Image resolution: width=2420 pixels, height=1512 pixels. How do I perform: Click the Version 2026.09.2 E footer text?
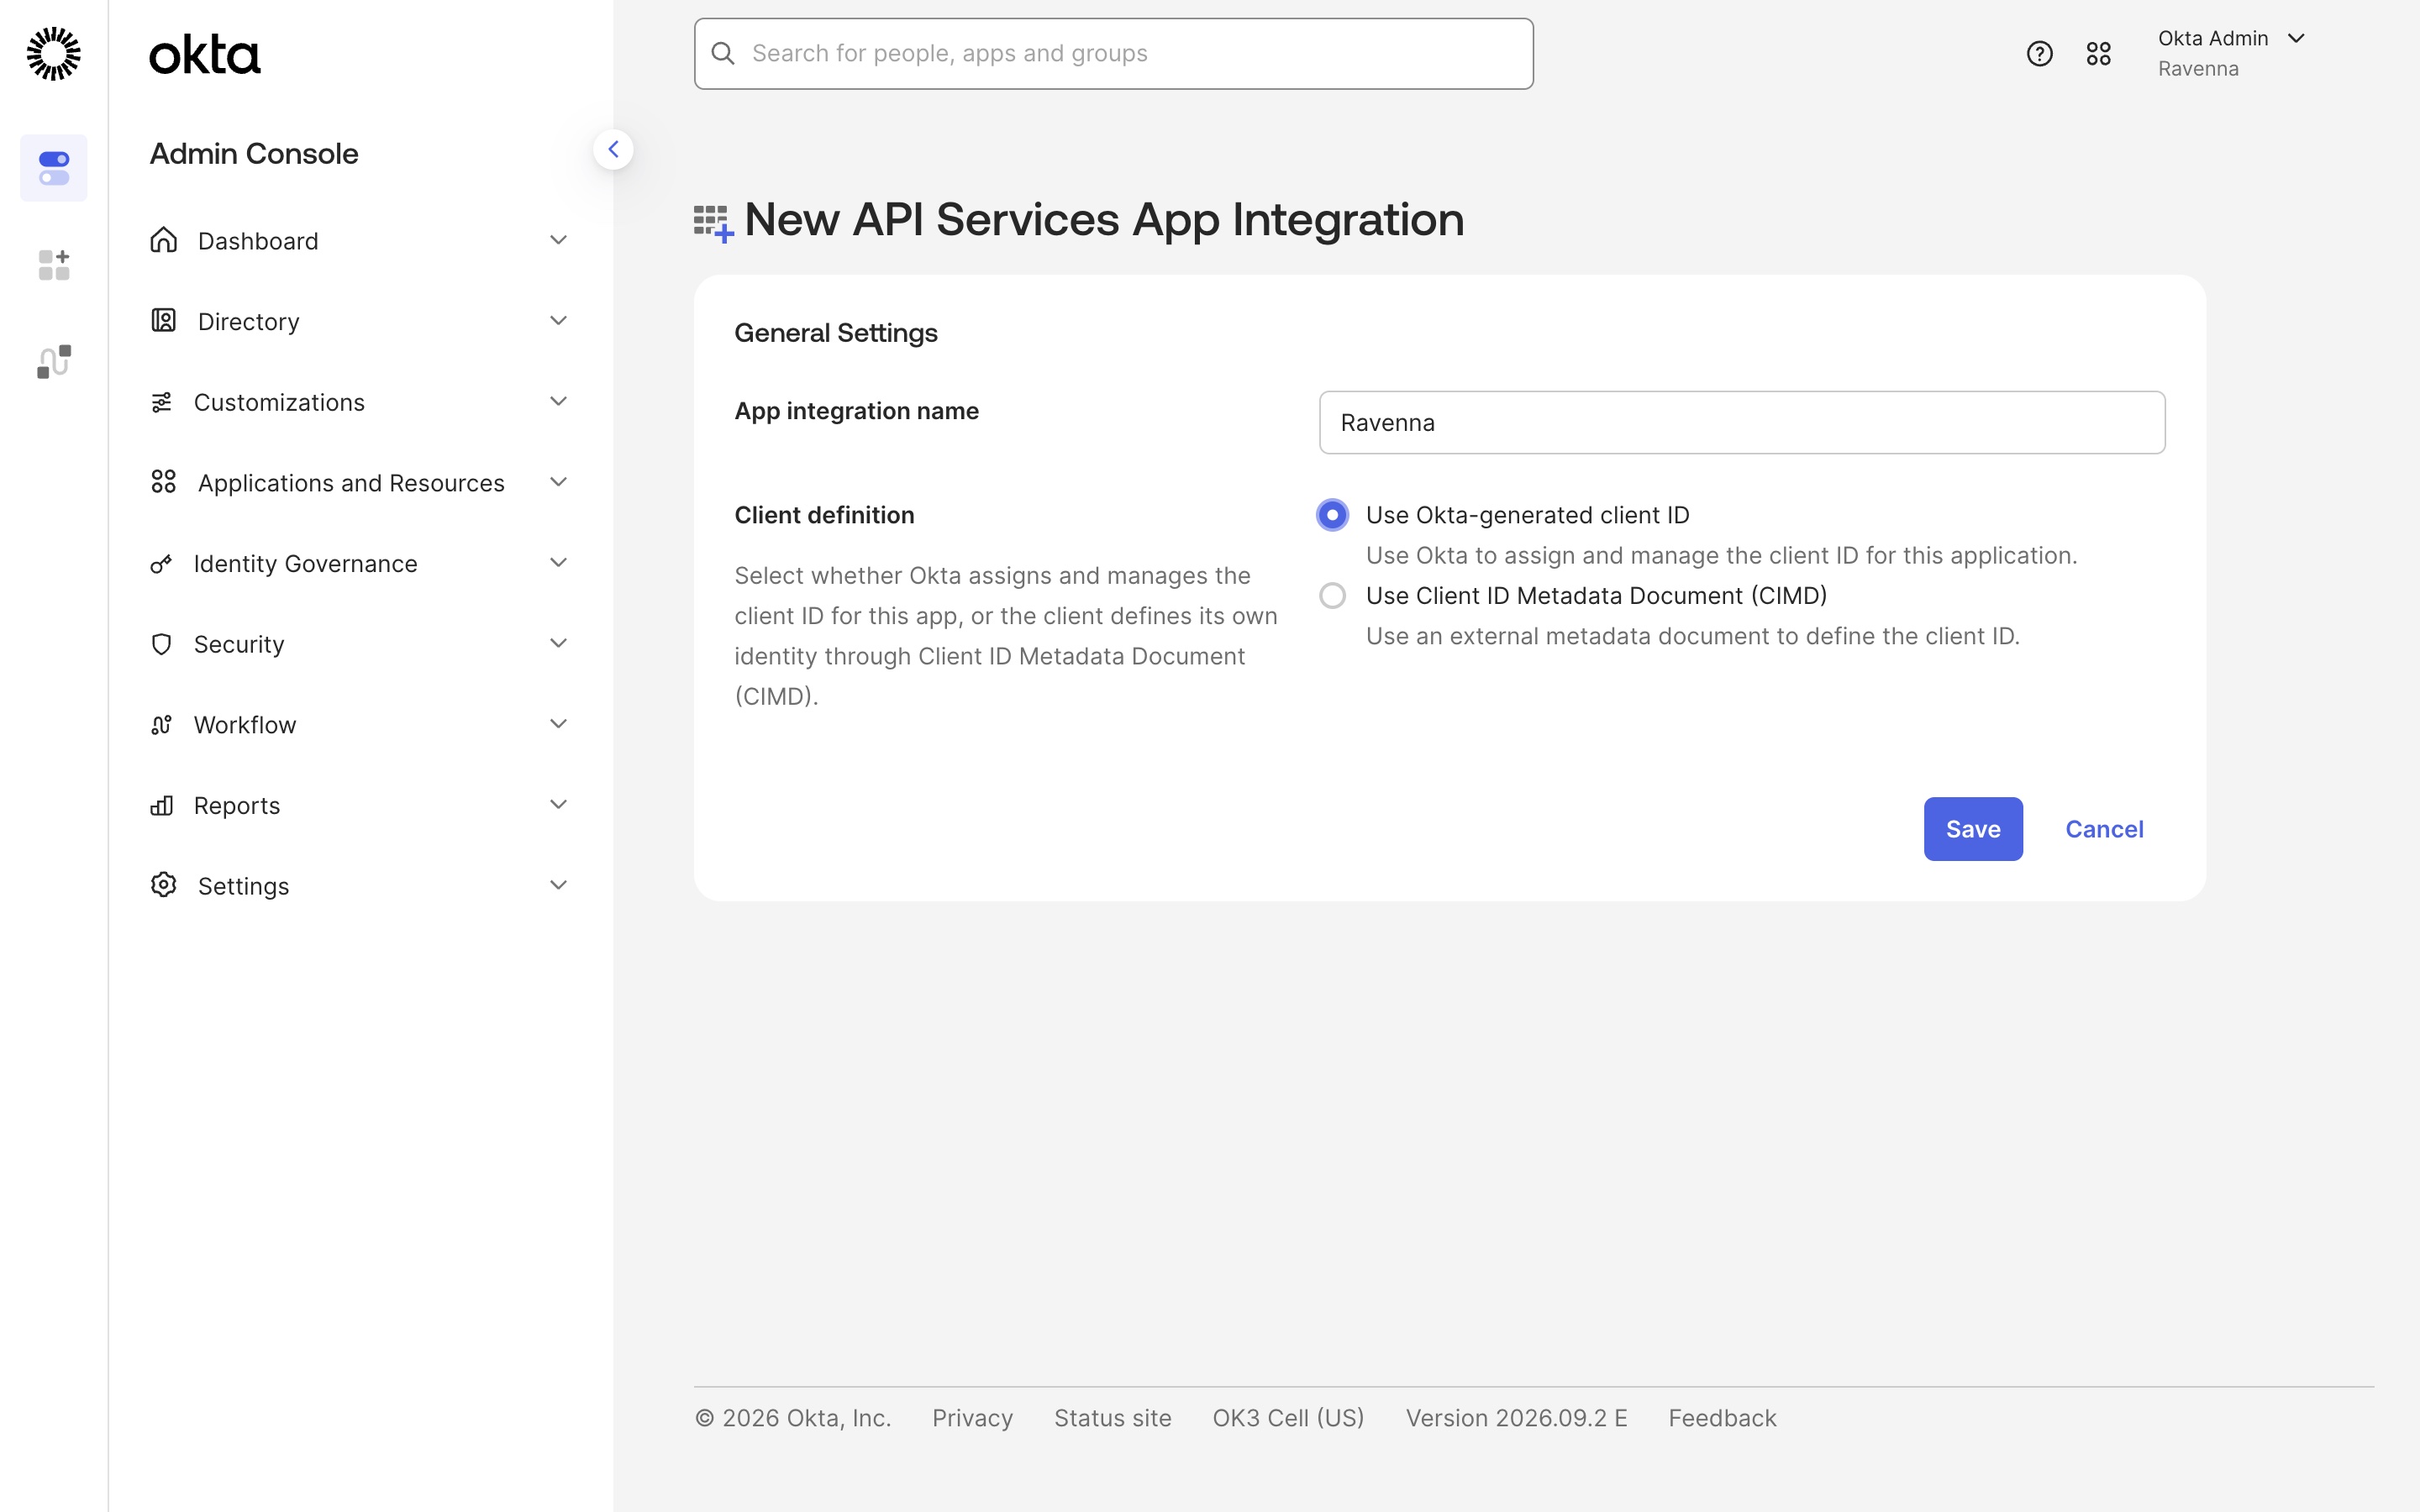(1516, 1418)
